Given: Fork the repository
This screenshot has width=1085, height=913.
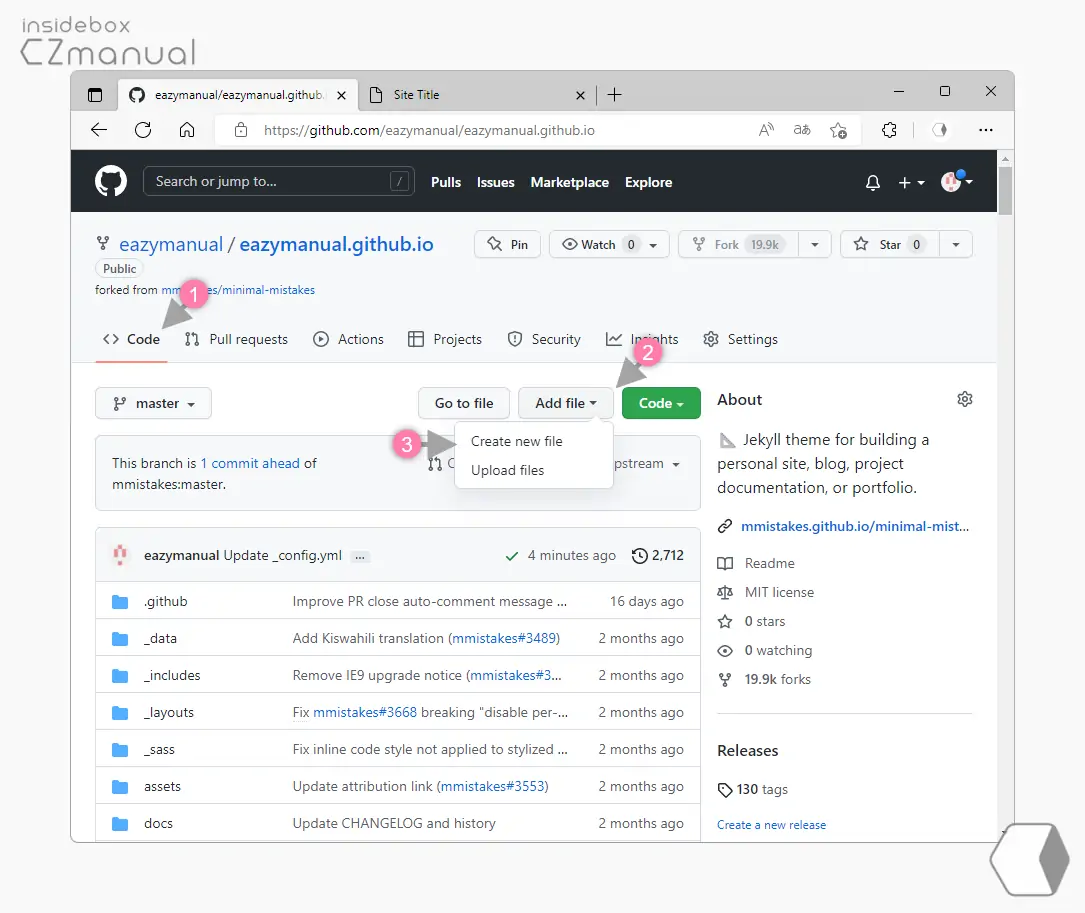Looking at the screenshot, I should [x=738, y=244].
